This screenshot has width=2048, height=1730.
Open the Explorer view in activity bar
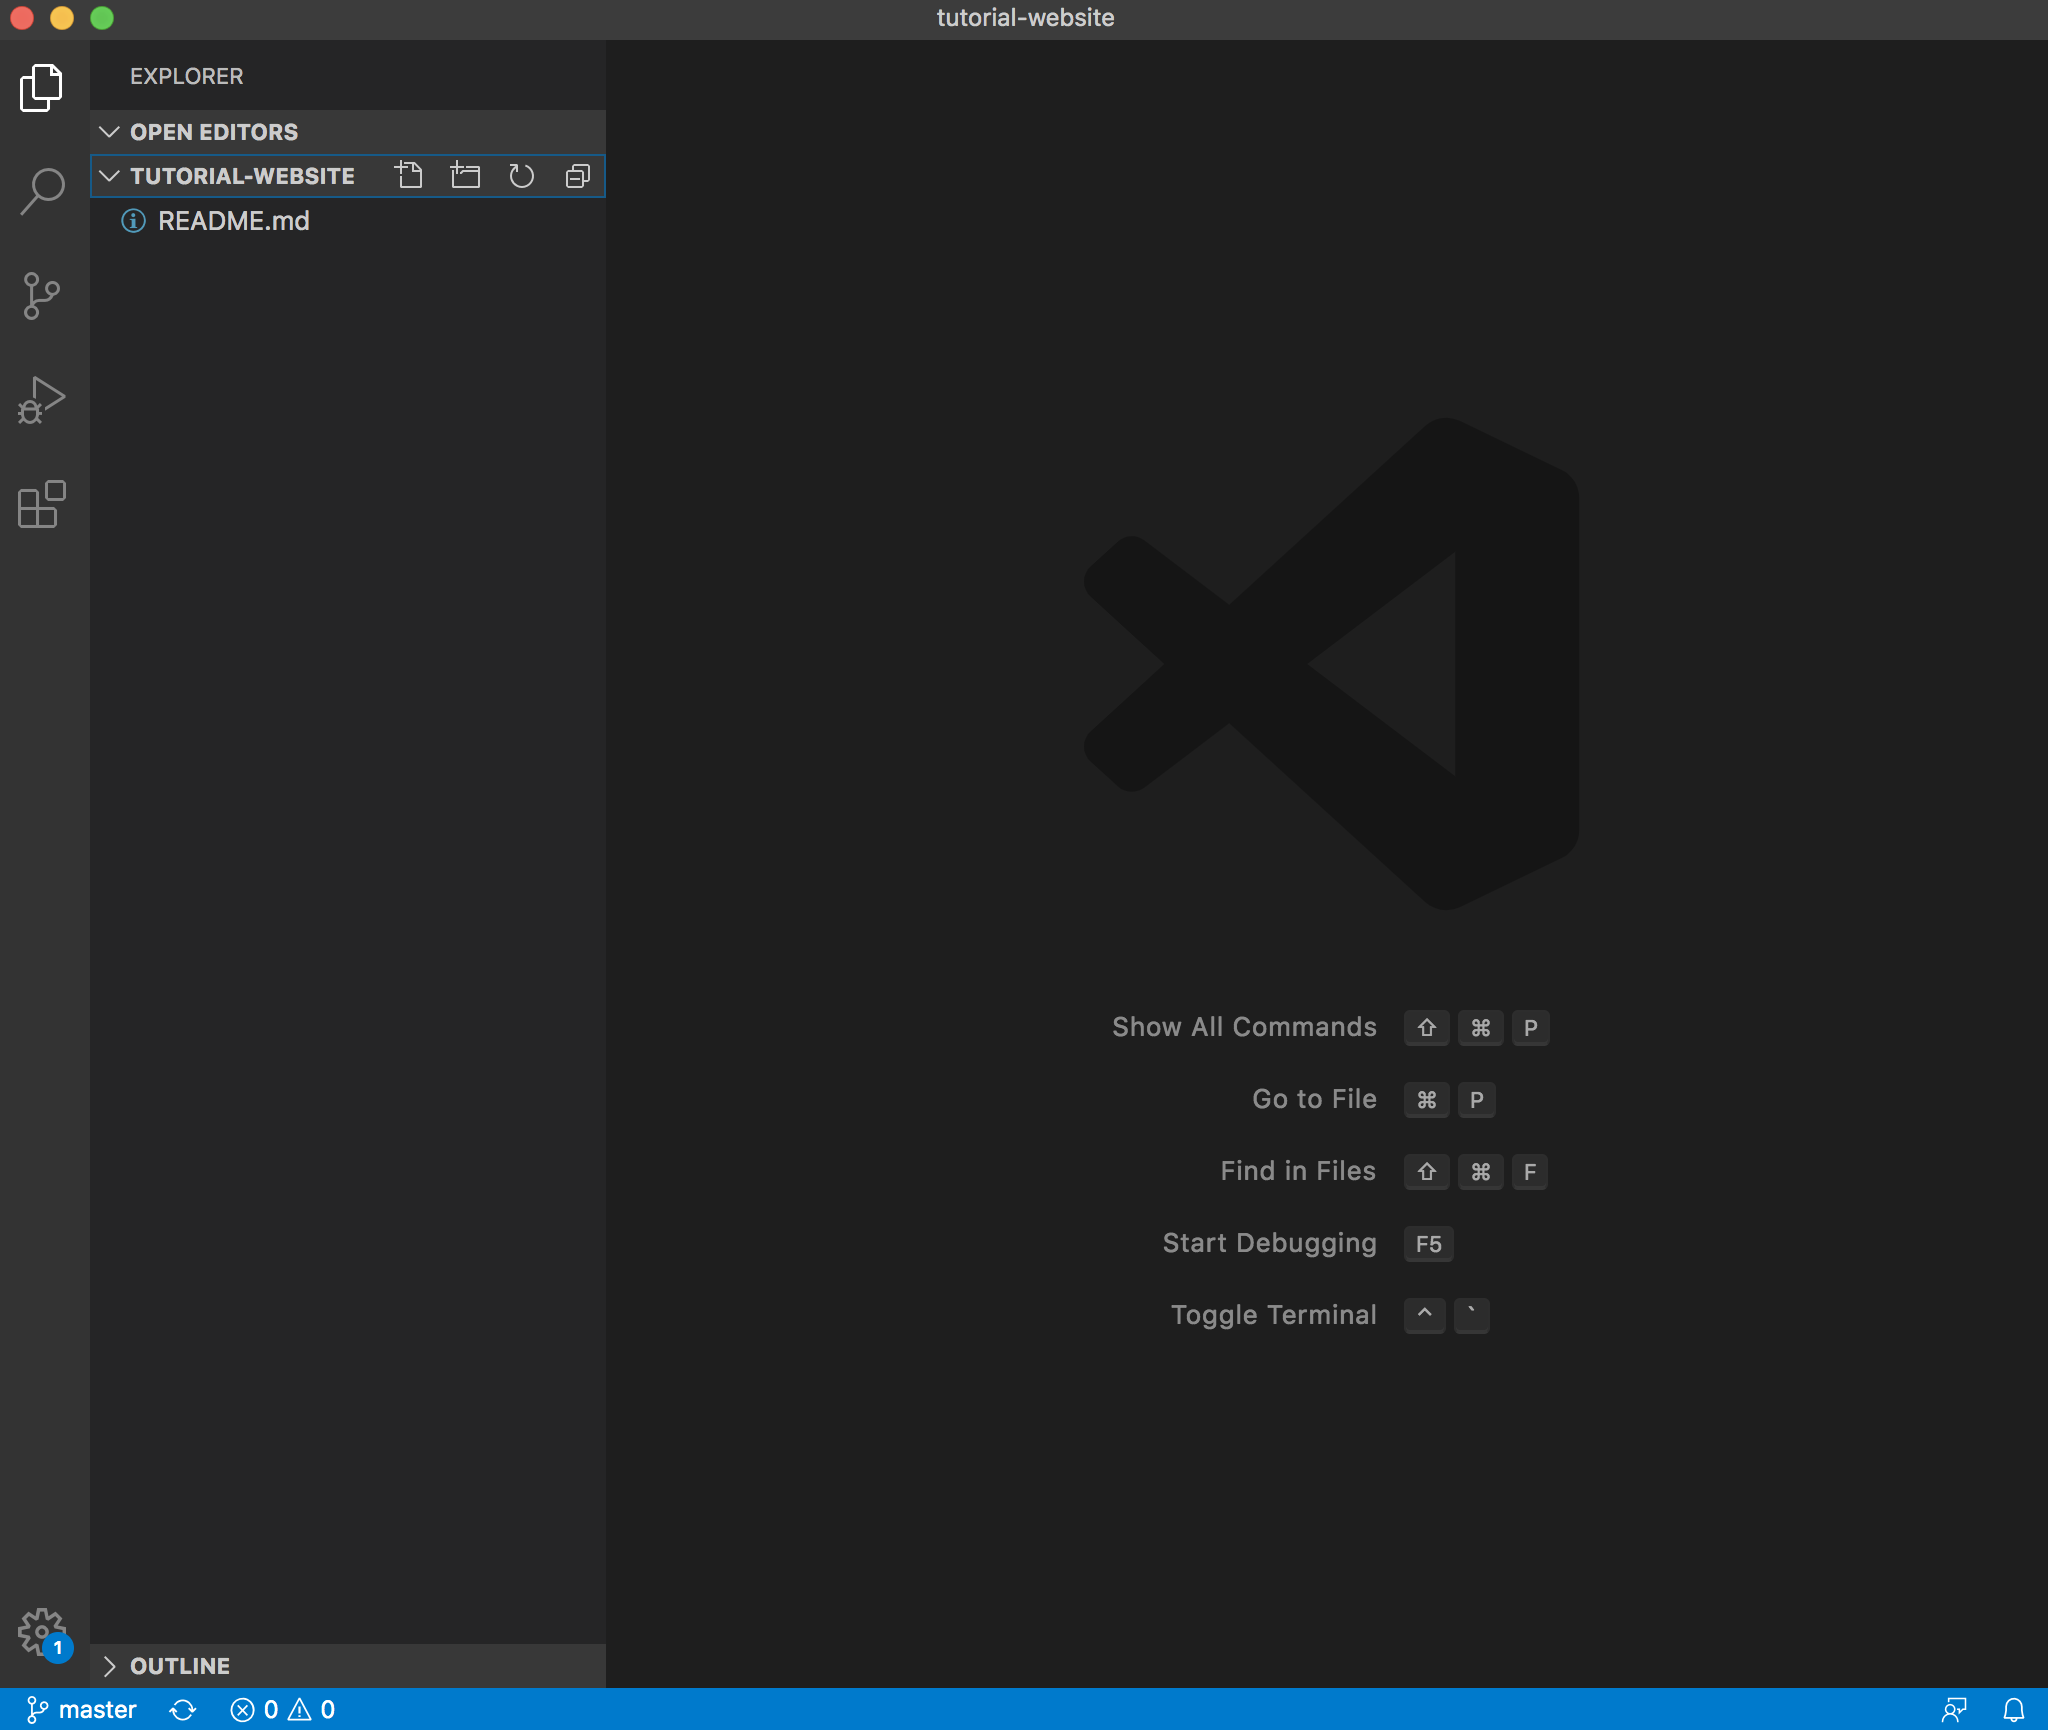point(42,88)
